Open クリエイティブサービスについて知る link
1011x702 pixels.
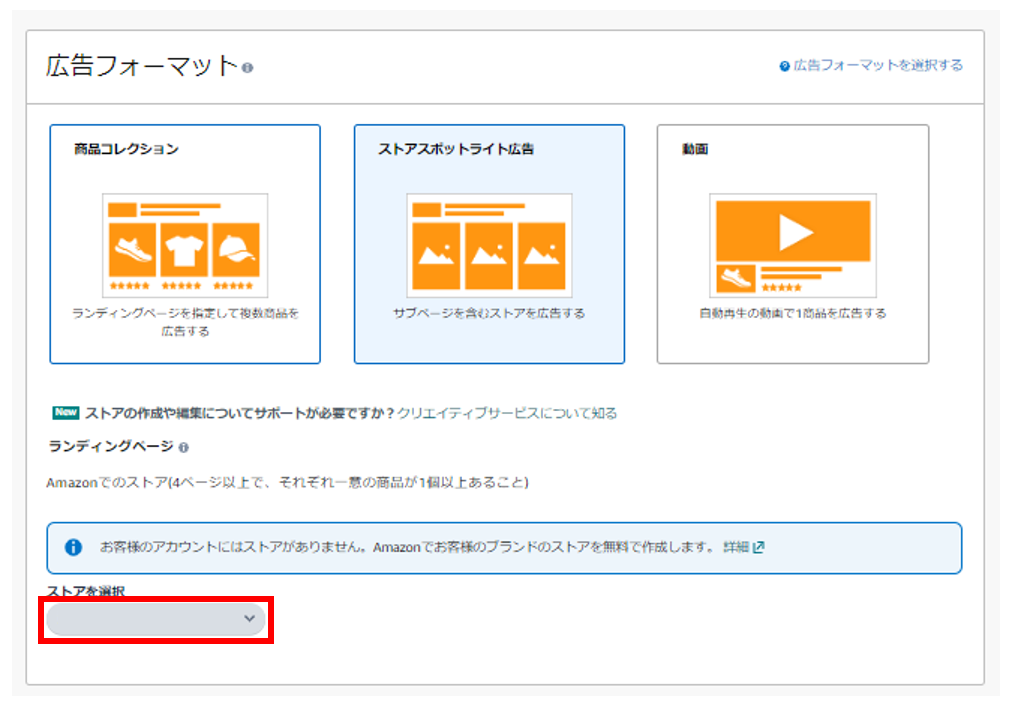pyautogui.click(x=507, y=413)
